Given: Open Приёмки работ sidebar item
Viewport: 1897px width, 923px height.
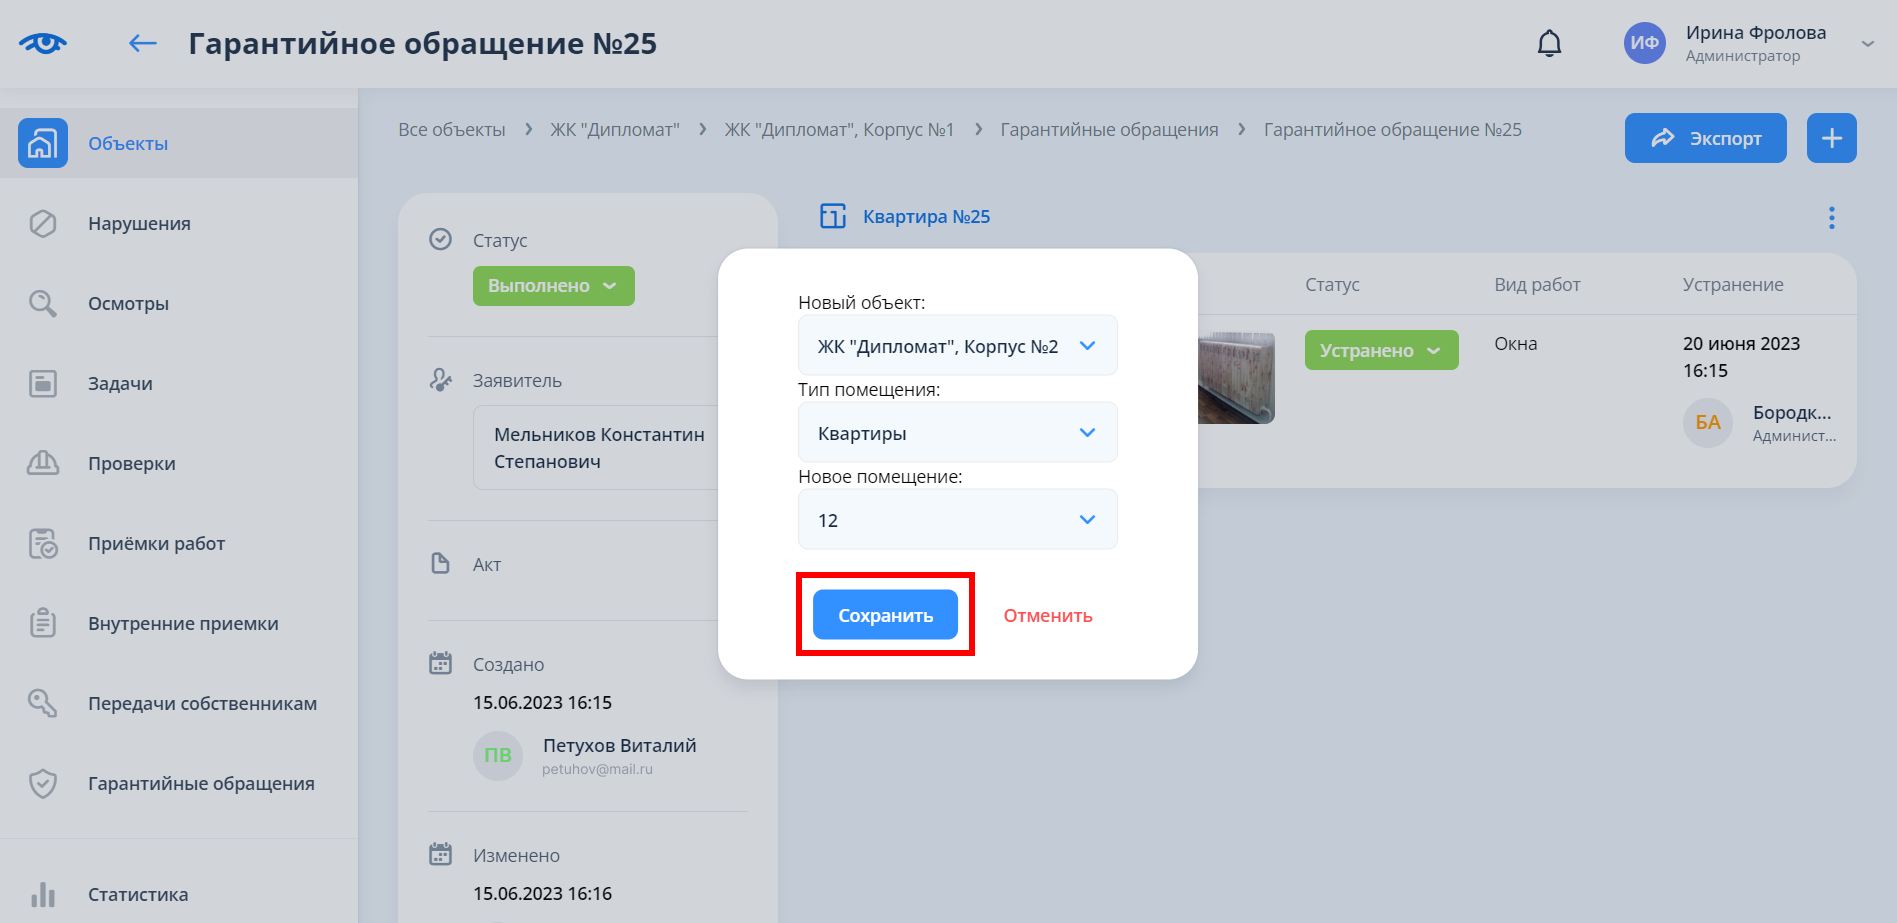Looking at the screenshot, I should (156, 543).
